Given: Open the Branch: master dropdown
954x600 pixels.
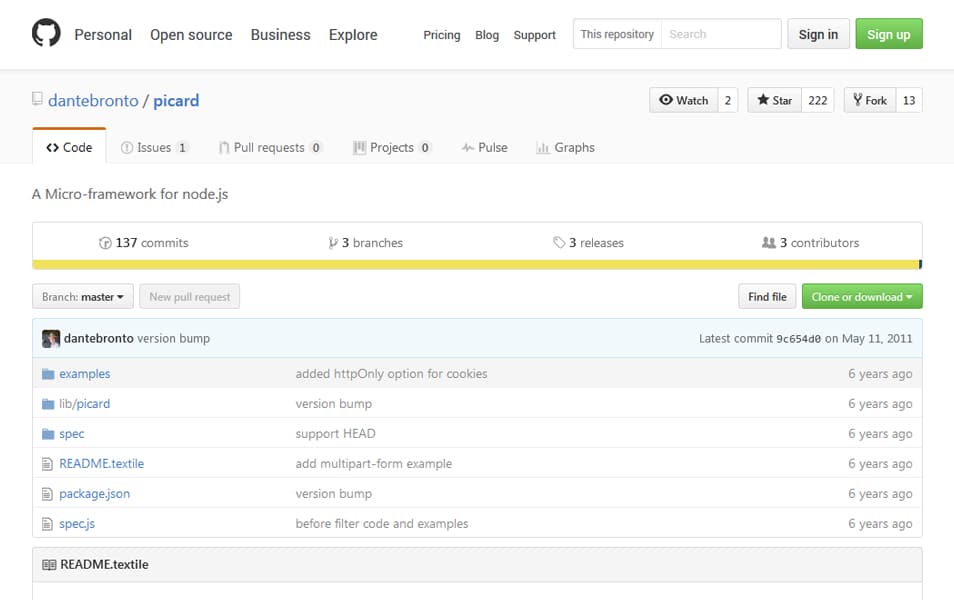Looking at the screenshot, I should point(83,297).
